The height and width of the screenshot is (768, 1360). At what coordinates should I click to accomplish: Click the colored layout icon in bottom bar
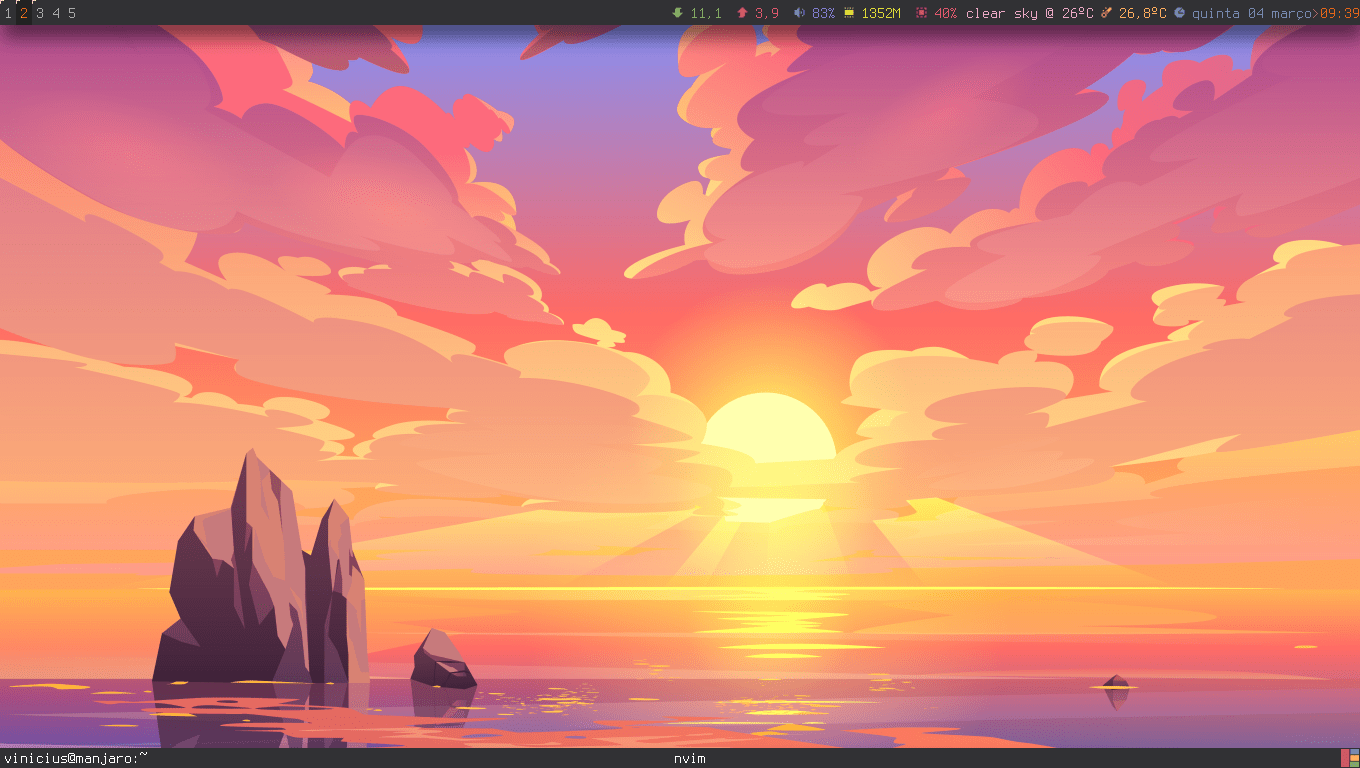click(1350, 758)
